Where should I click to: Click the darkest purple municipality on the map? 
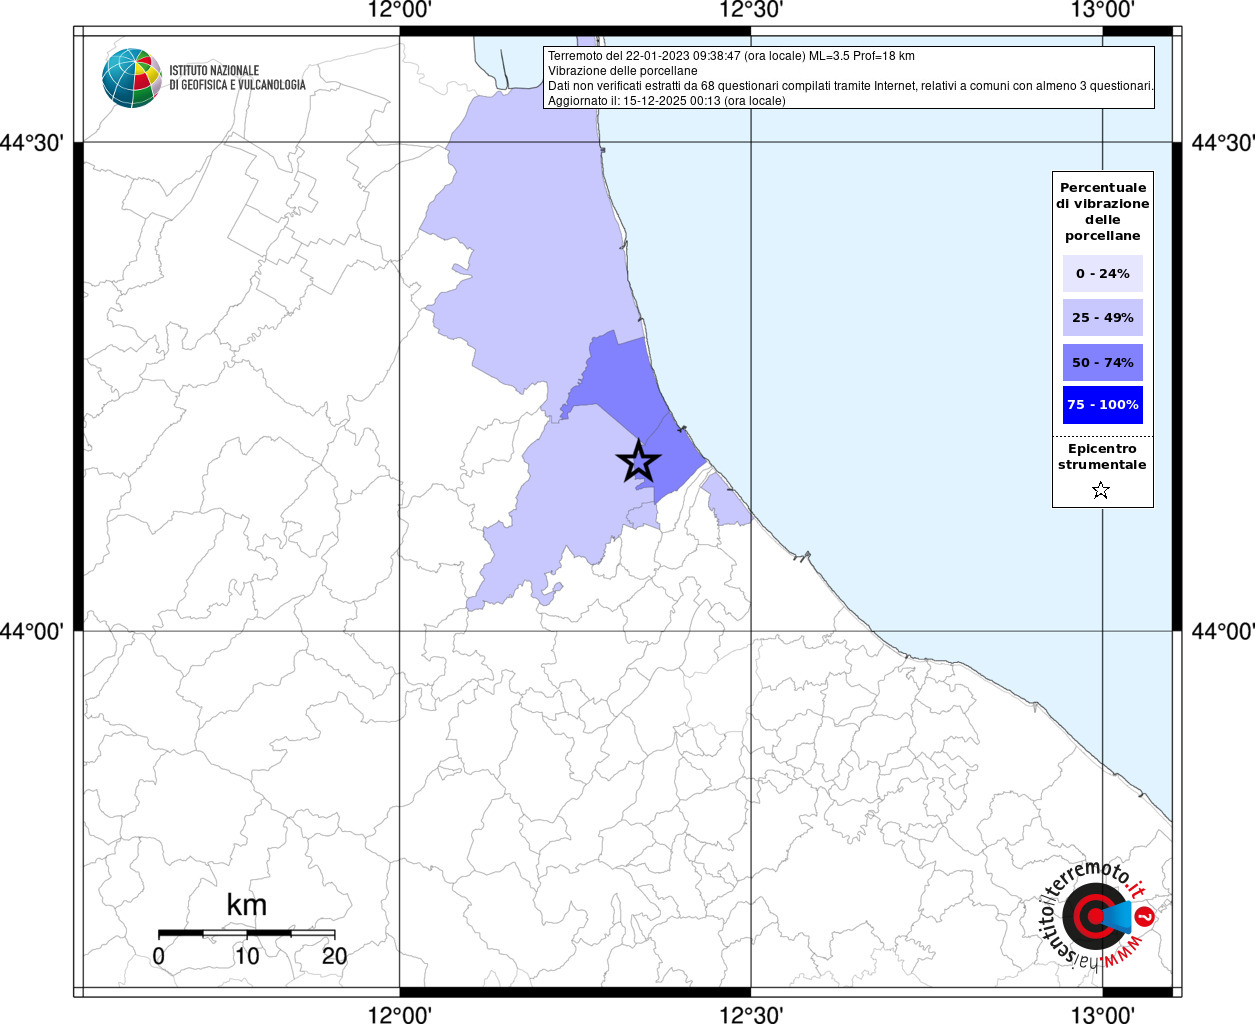pyautogui.click(x=622, y=378)
